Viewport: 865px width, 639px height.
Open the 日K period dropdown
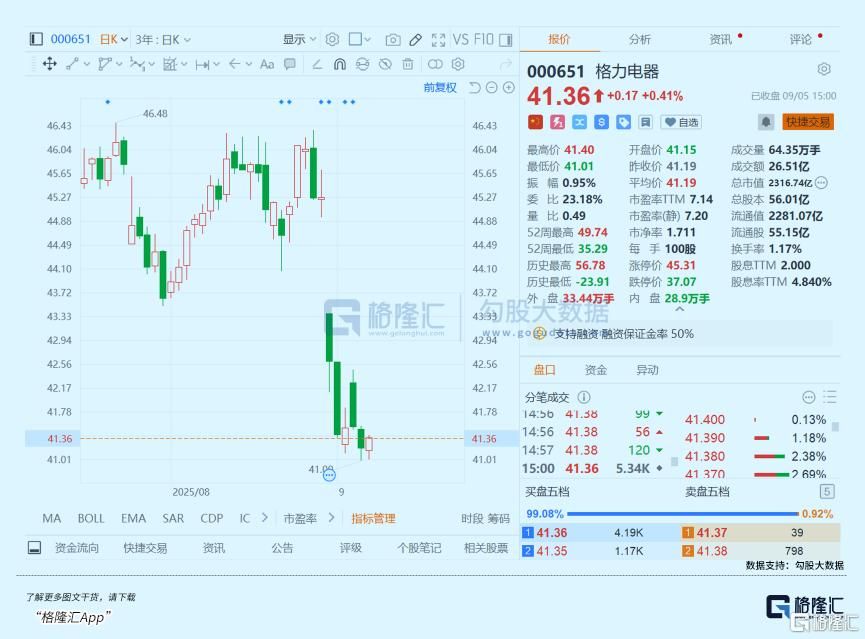[113, 40]
